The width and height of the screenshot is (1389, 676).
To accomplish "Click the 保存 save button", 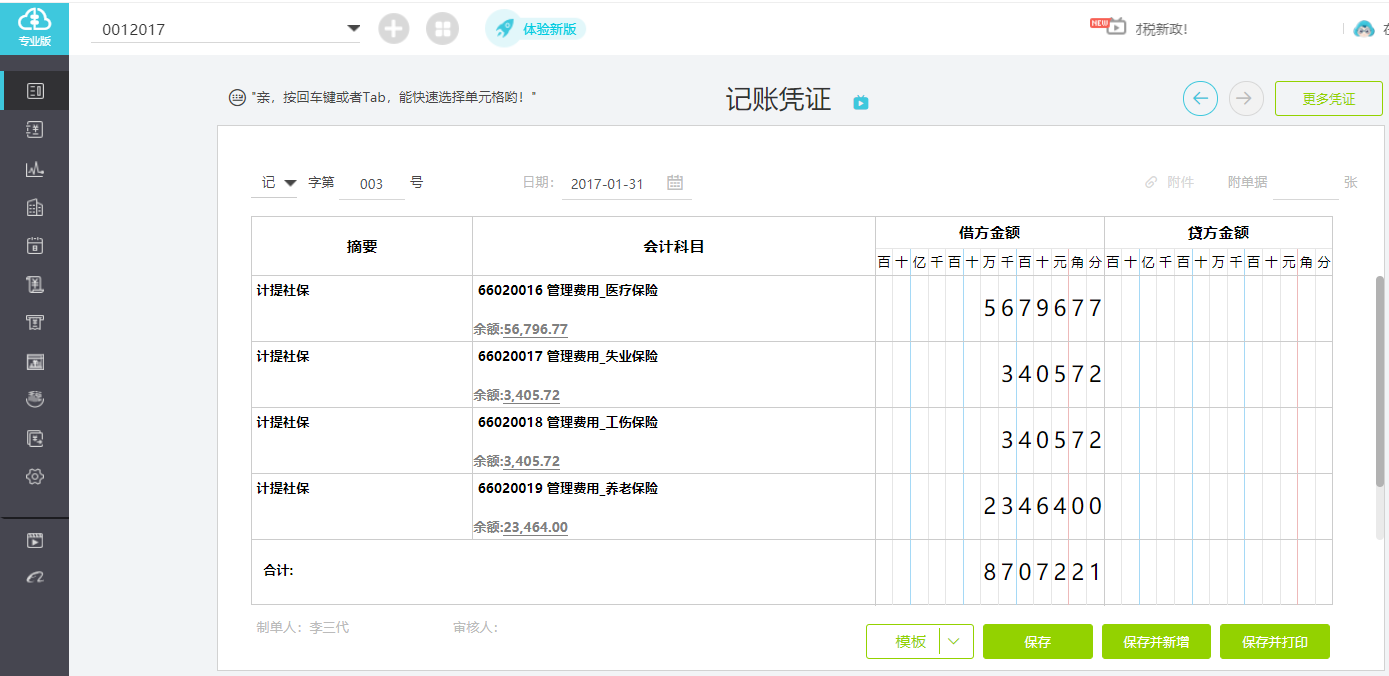I will [1038, 642].
